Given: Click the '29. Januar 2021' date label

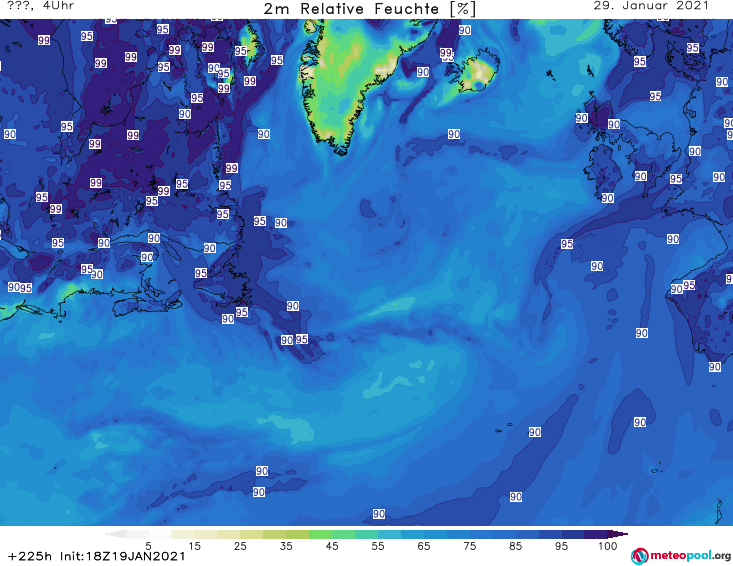Looking at the screenshot, I should tap(651, 6).
